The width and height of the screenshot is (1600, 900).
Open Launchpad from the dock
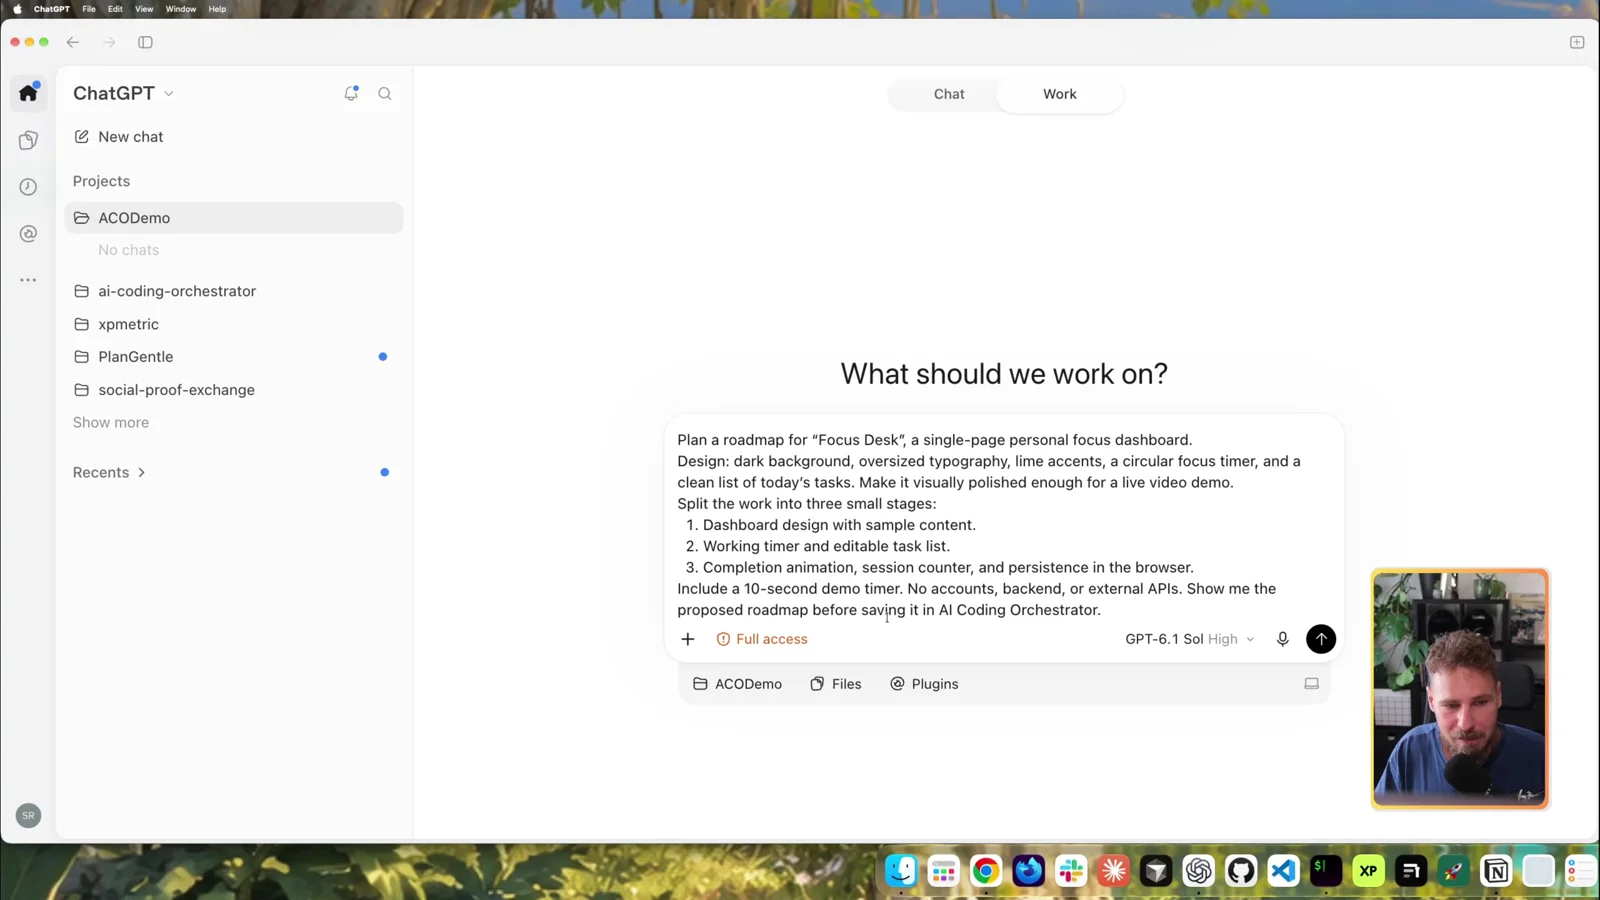943,871
